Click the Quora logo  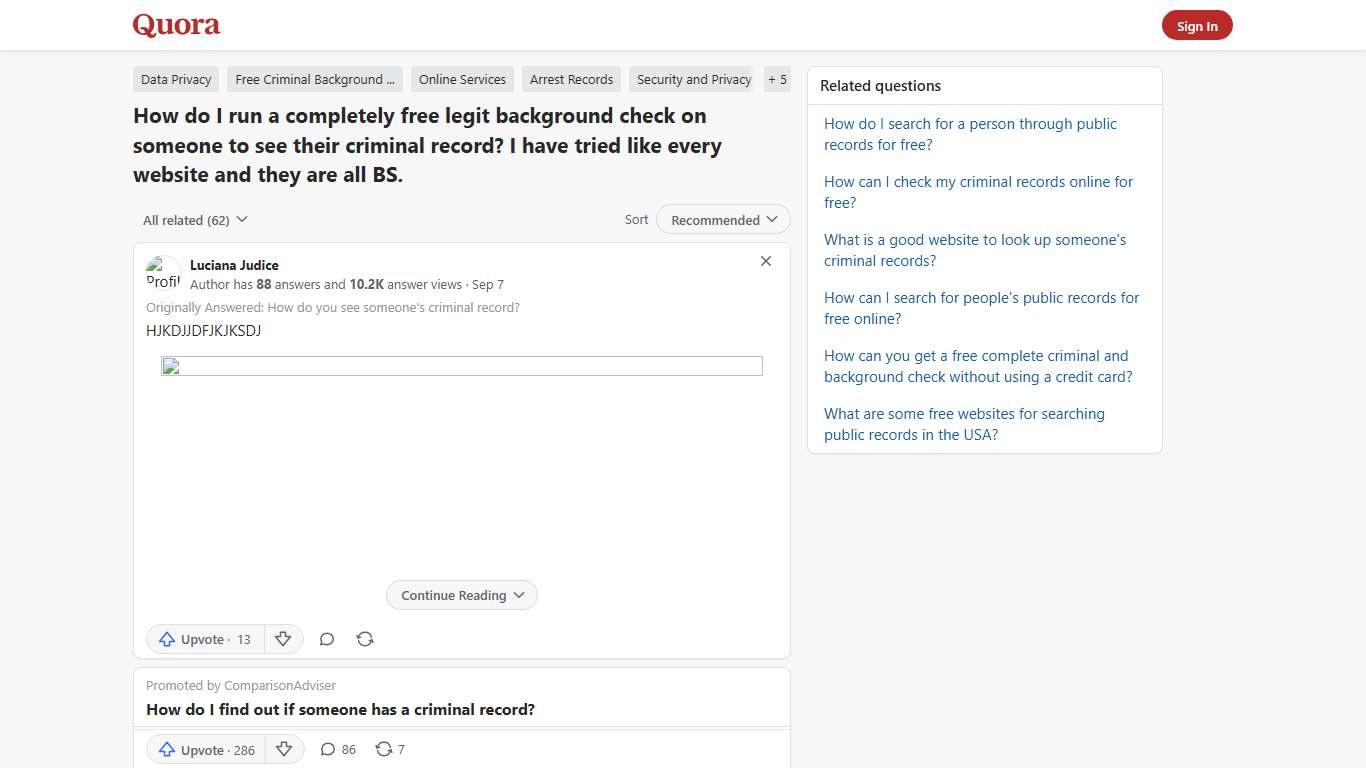pyautogui.click(x=176, y=25)
